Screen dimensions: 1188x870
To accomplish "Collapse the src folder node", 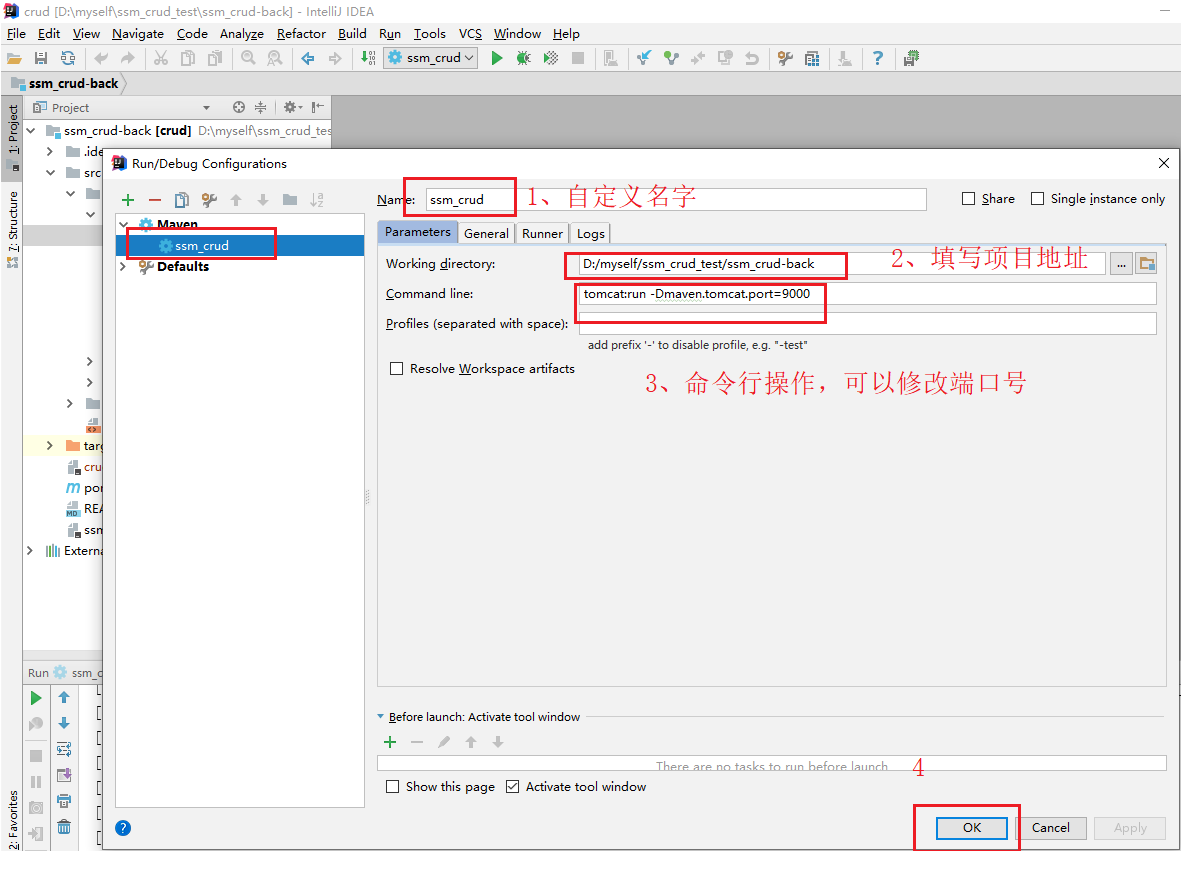I will click(x=50, y=173).
